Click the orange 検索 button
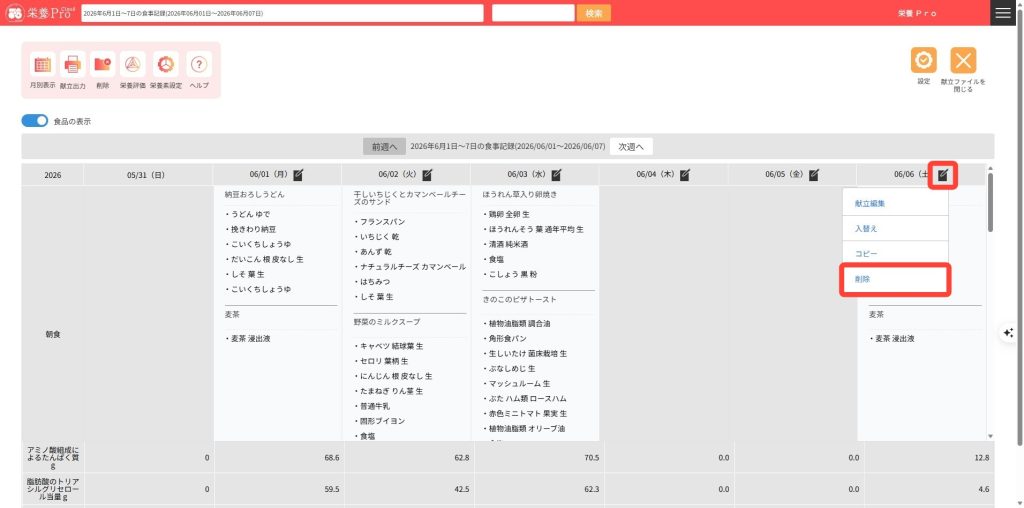The image size is (1024, 508). 594,13
